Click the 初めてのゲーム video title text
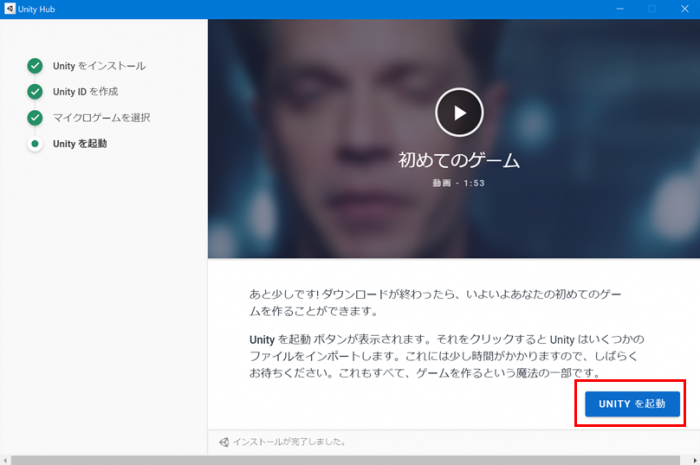The image size is (700, 465). click(459, 160)
